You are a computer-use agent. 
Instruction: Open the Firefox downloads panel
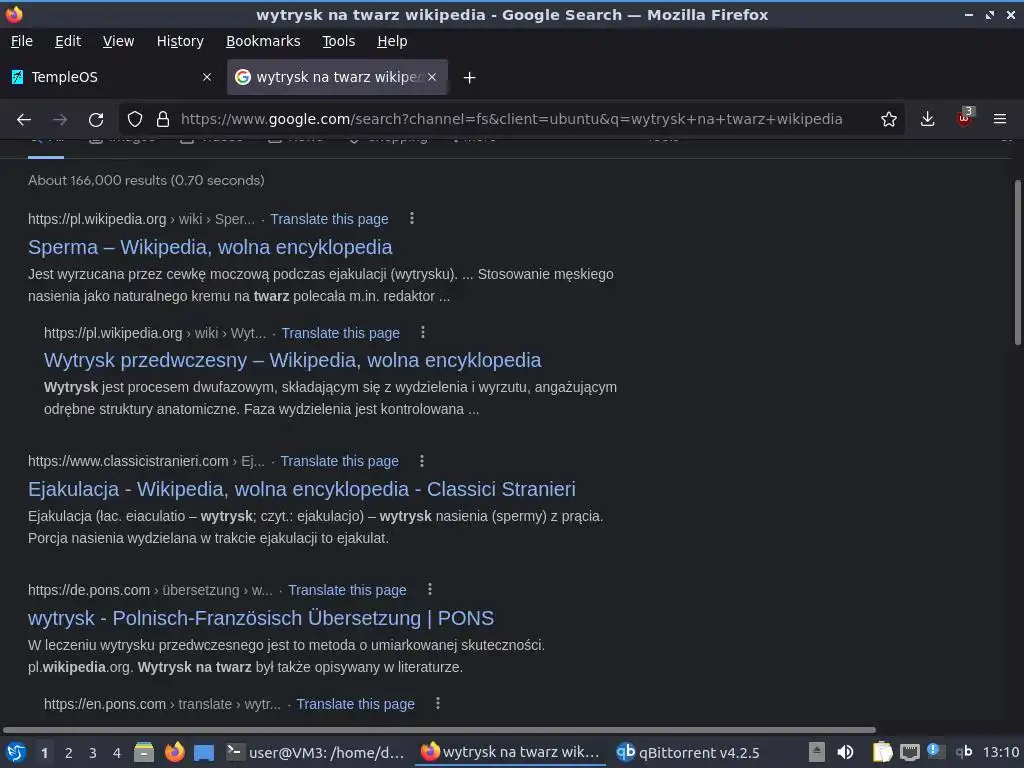[927, 120]
